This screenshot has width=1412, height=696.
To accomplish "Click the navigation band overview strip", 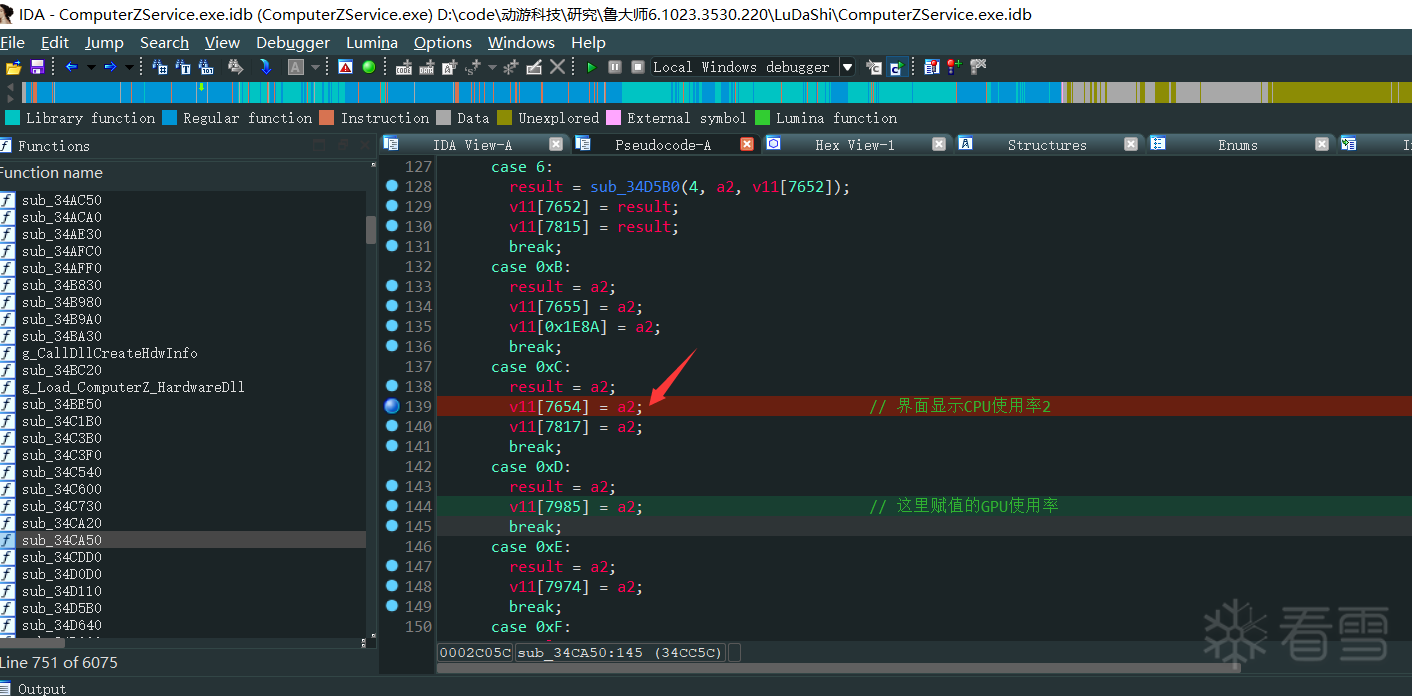I will click(x=715, y=92).
